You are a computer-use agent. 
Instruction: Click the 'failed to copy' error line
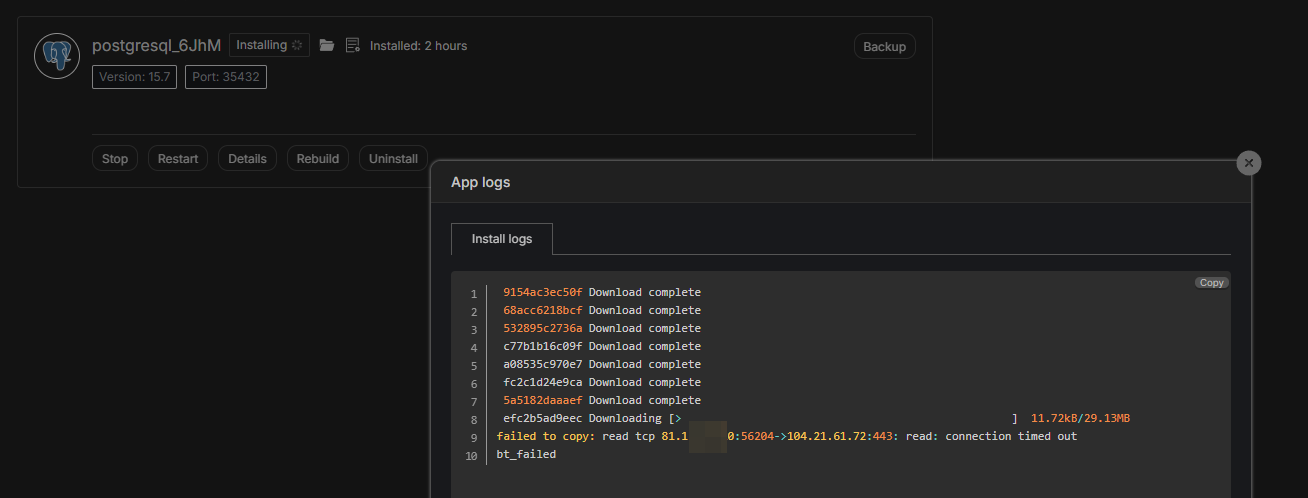point(786,436)
